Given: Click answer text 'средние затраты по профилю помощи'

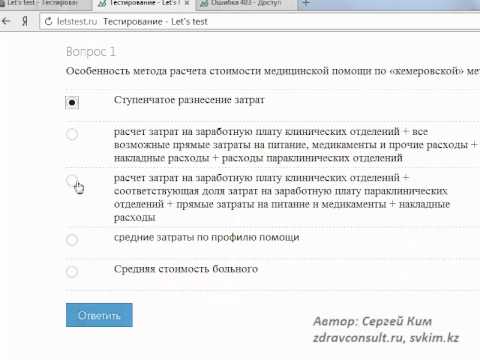Looking at the screenshot, I should [207, 237].
